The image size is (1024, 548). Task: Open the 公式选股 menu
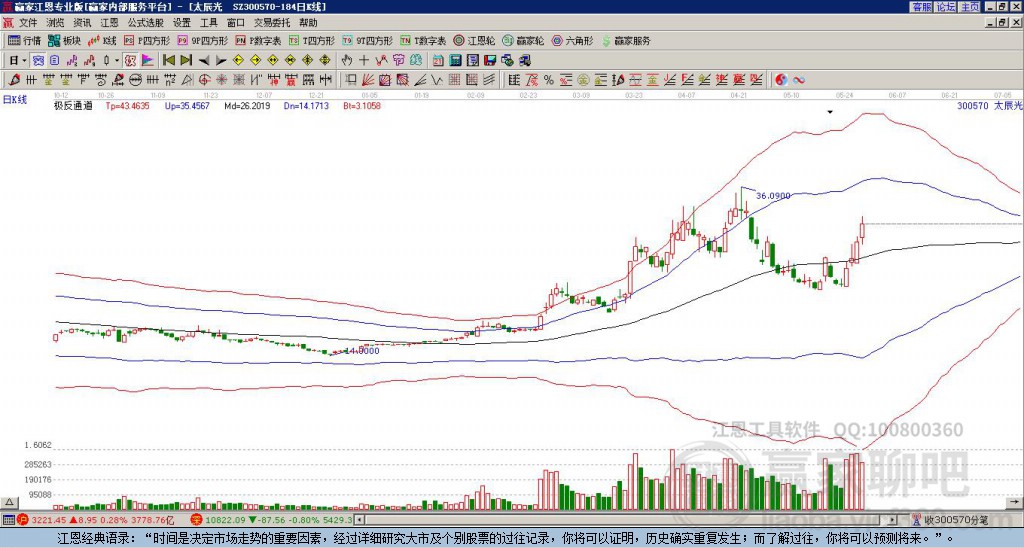tap(145, 23)
